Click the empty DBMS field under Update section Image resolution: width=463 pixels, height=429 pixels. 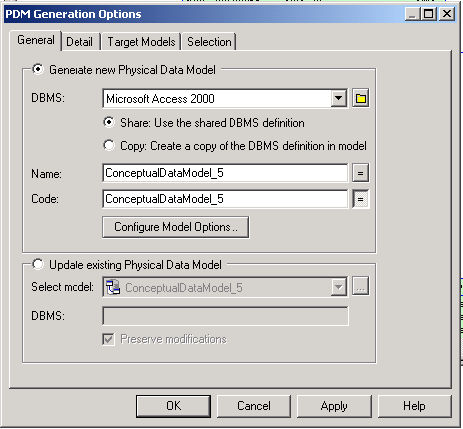[x=225, y=316]
